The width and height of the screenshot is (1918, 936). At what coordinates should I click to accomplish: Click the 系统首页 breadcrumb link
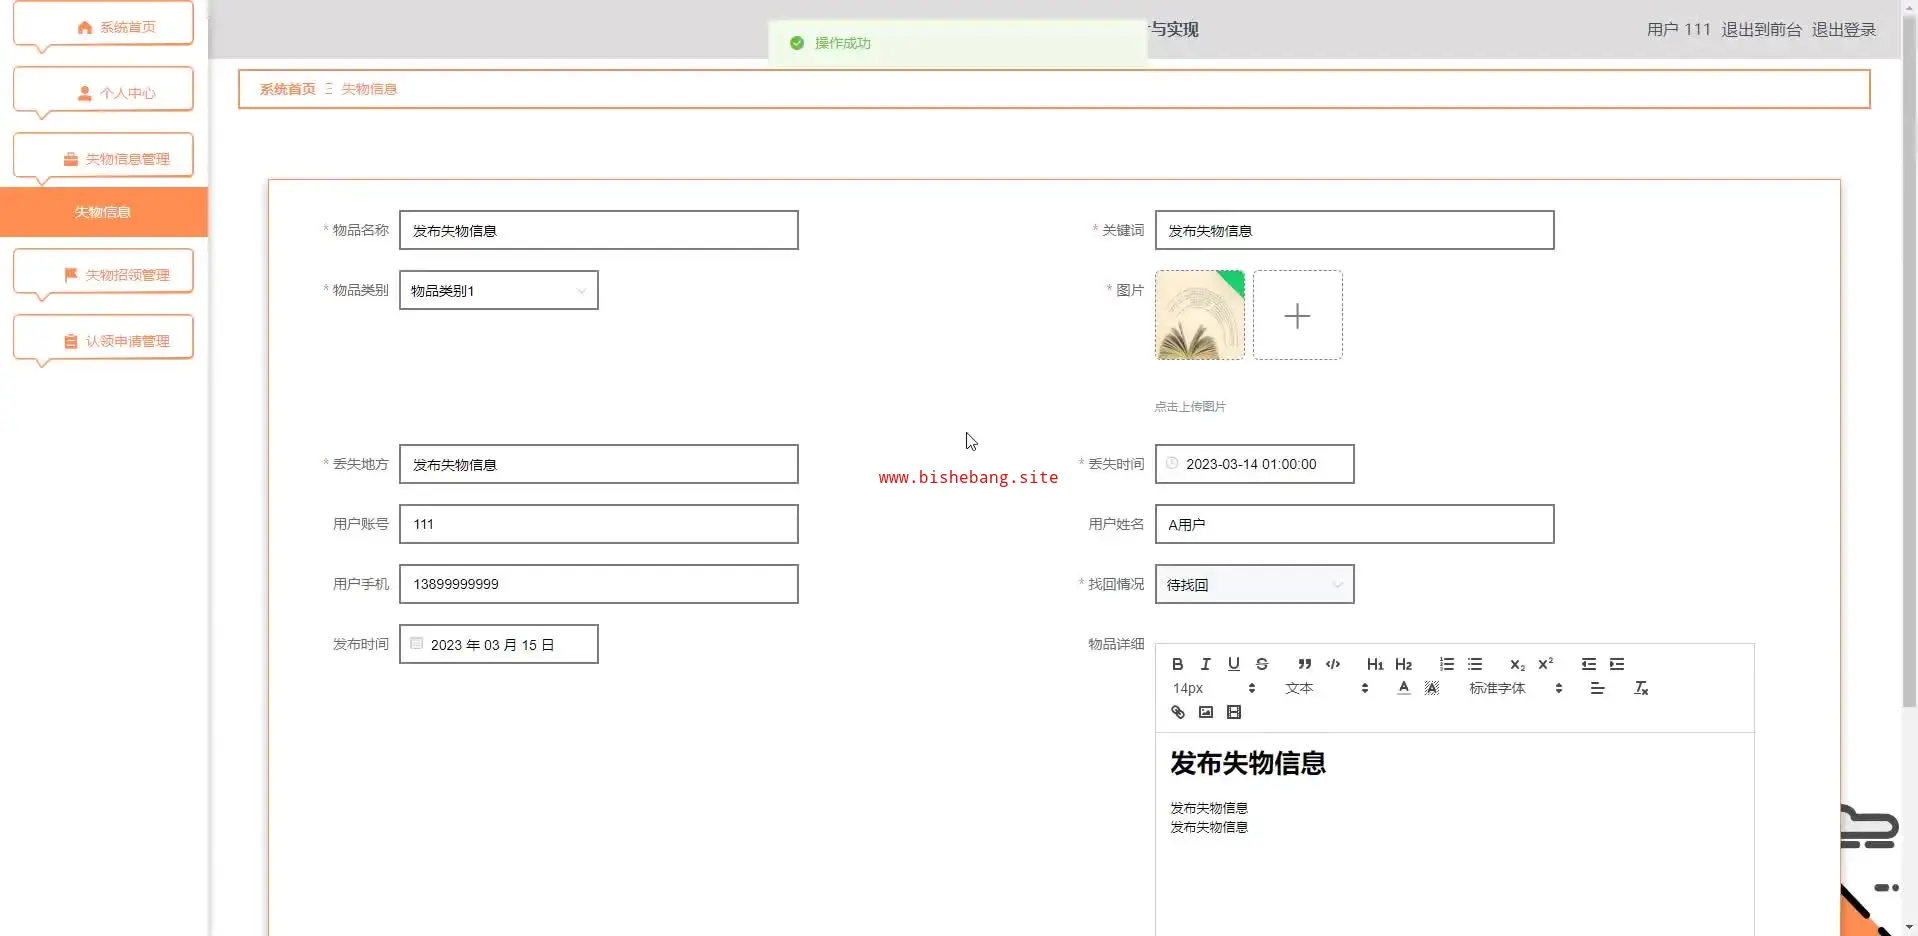point(288,89)
